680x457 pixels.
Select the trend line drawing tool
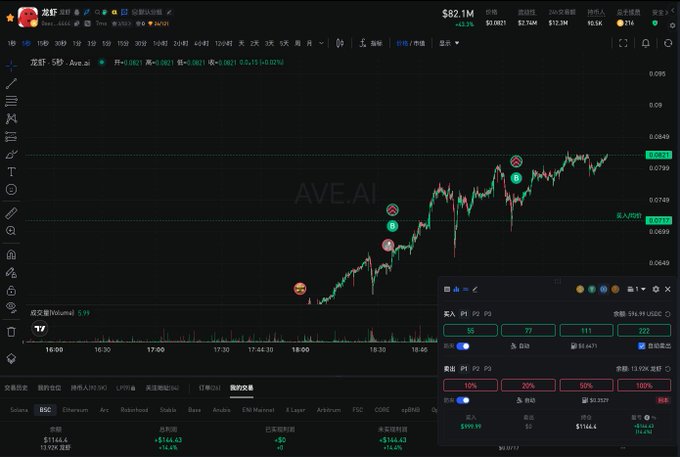tap(11, 83)
